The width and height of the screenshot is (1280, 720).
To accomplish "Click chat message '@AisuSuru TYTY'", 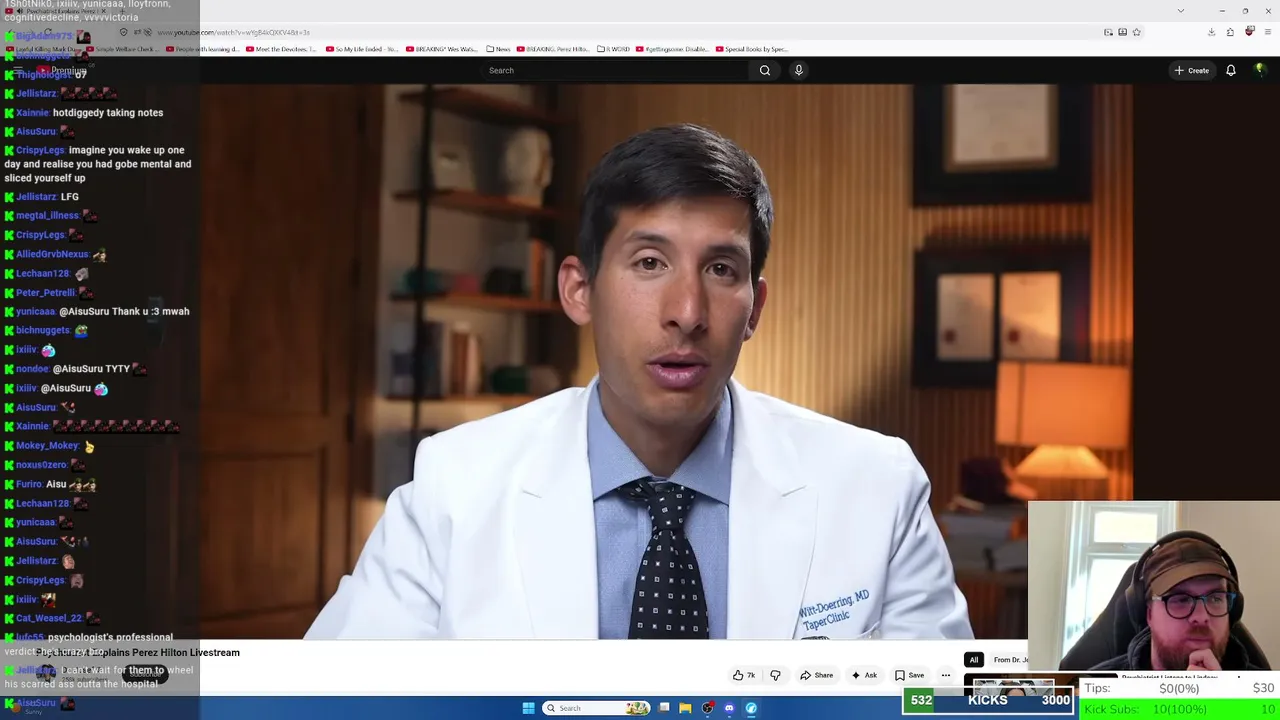I will (91, 369).
